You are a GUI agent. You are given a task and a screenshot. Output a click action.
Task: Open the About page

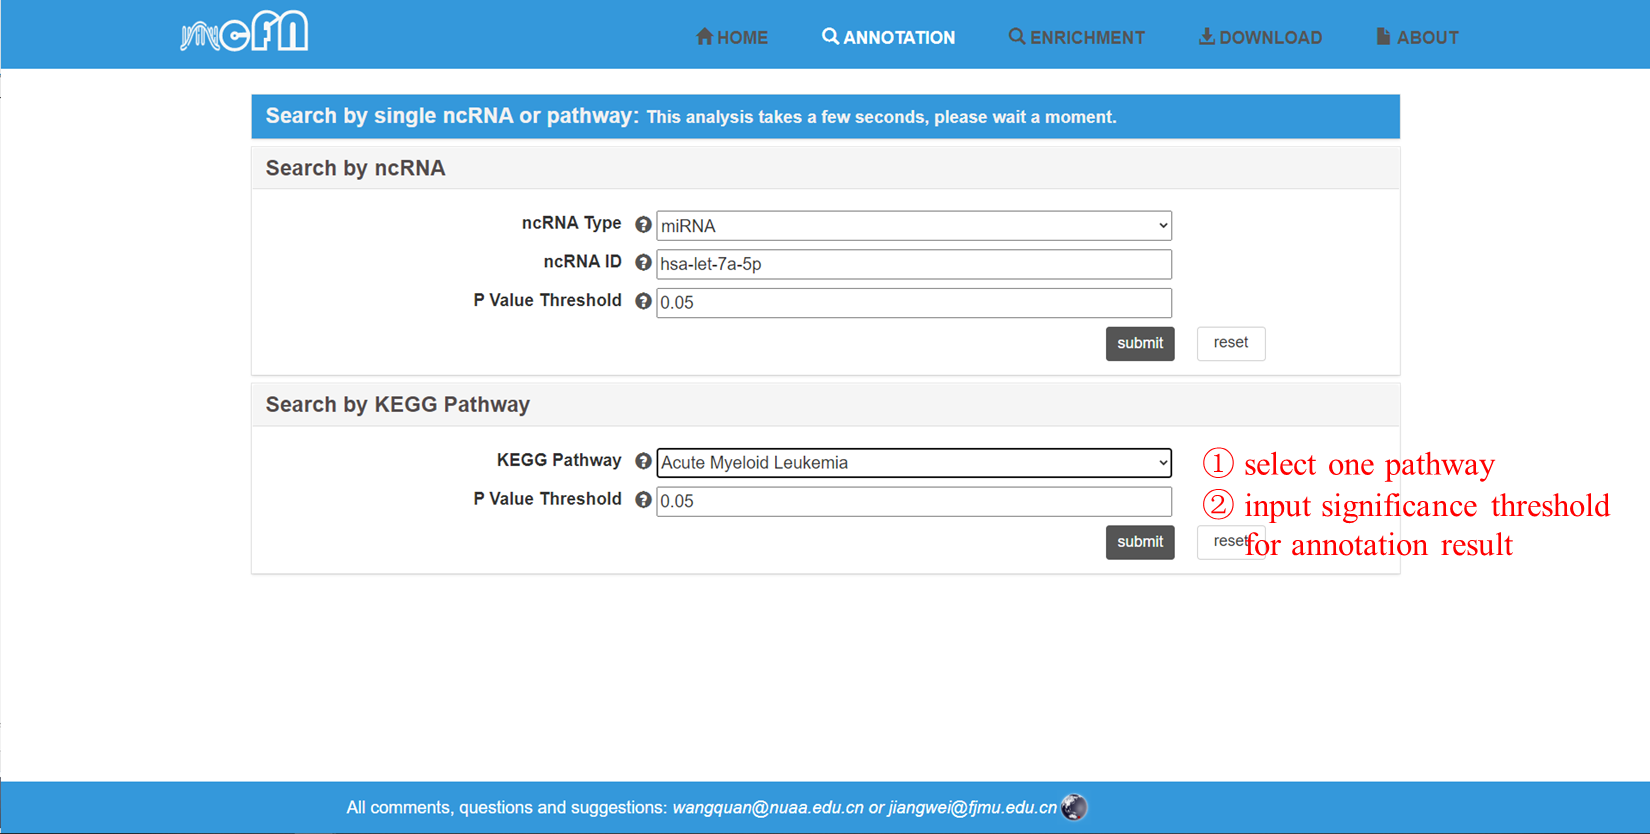1417,38
